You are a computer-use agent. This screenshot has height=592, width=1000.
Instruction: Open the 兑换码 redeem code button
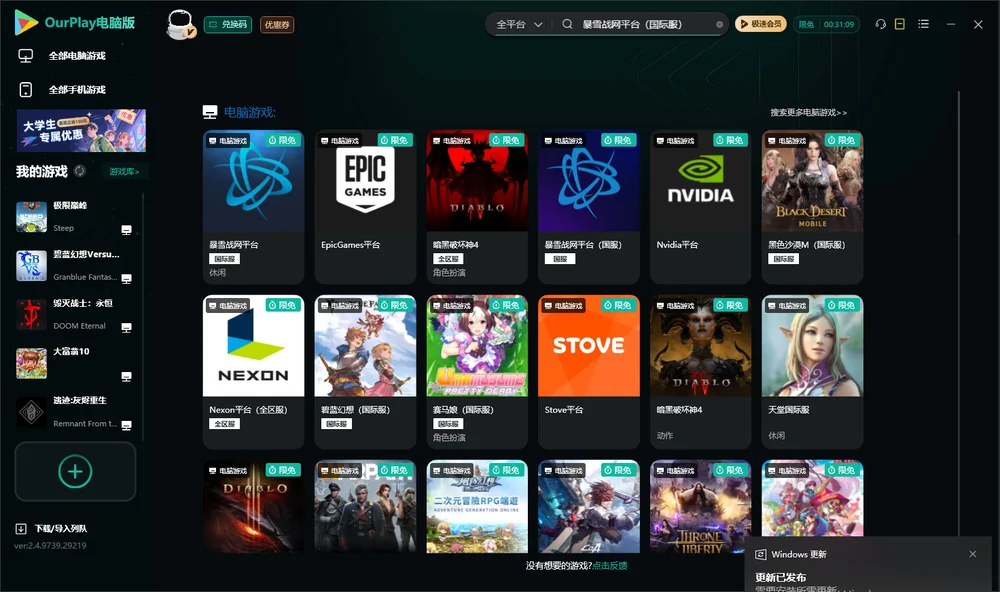click(x=228, y=25)
